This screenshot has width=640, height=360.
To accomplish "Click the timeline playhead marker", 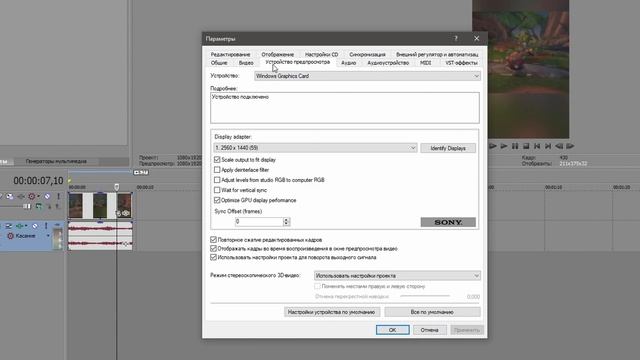I will (117, 187).
